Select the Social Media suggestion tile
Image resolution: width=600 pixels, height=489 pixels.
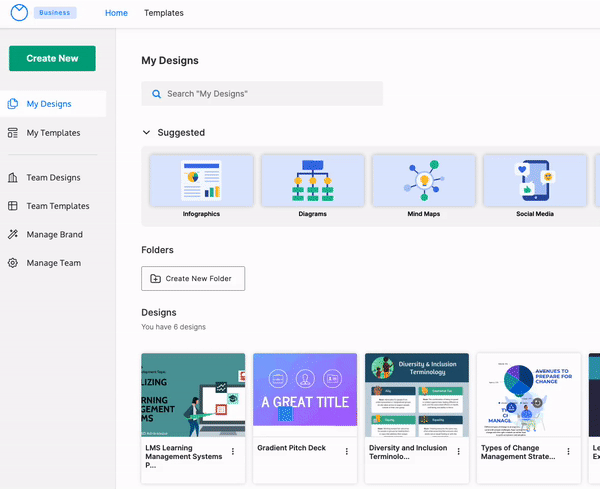(x=535, y=181)
